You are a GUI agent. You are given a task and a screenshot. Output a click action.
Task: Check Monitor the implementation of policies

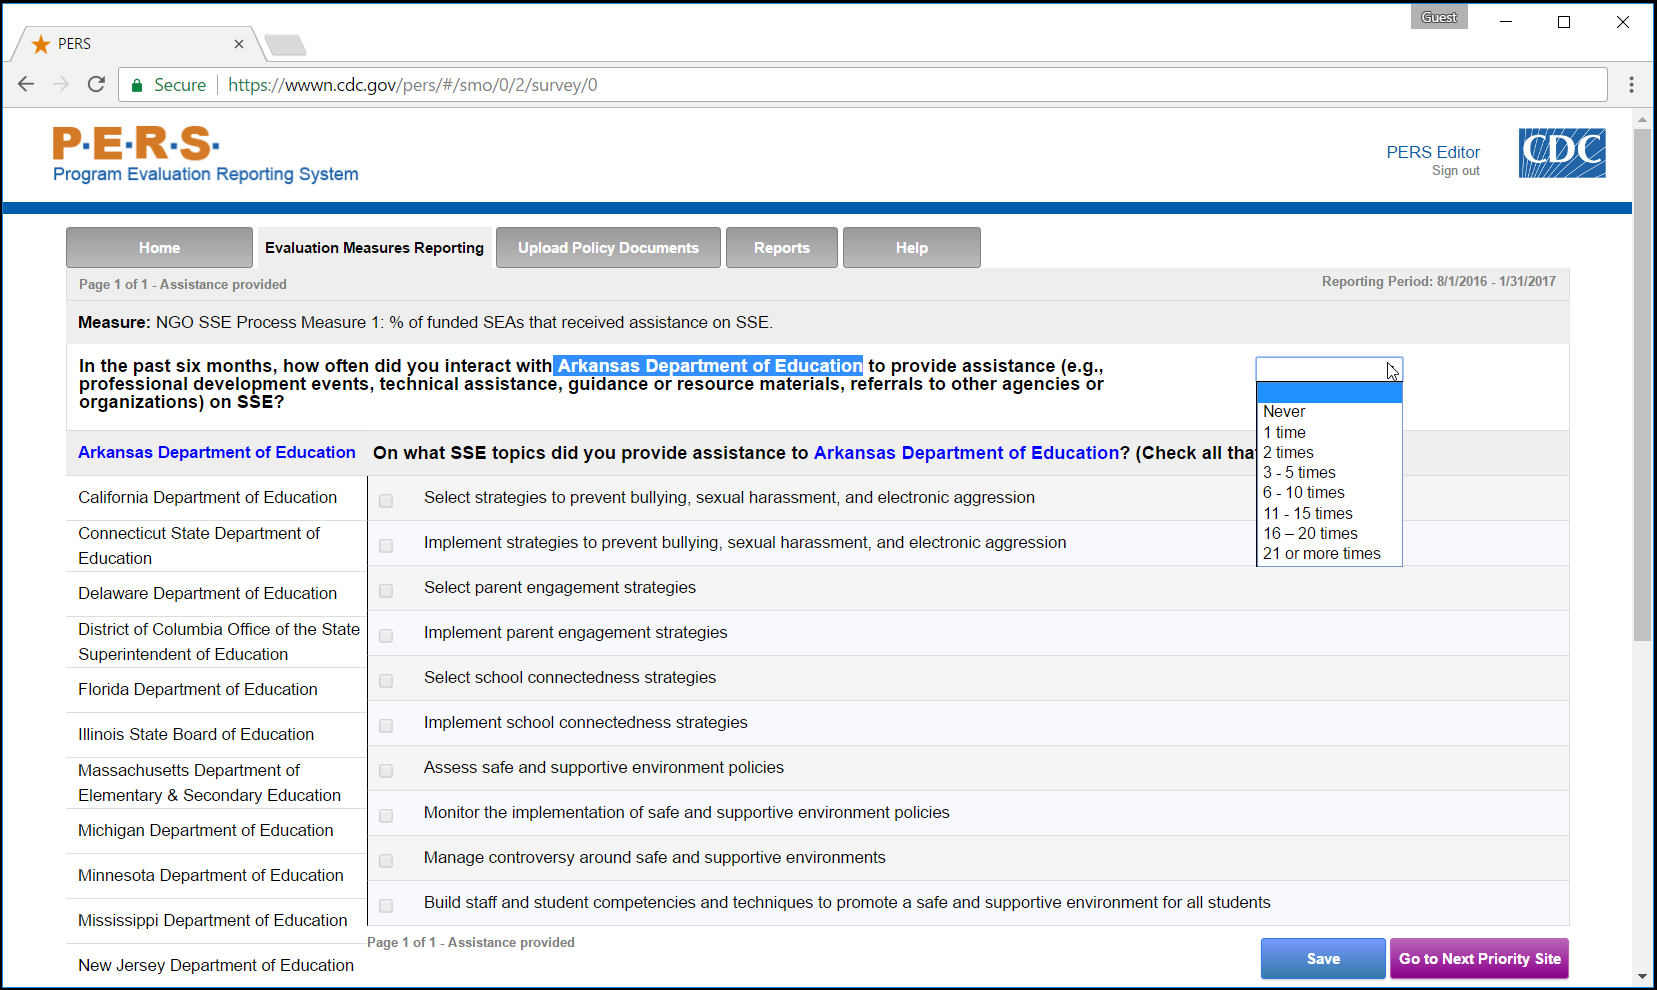point(386,816)
